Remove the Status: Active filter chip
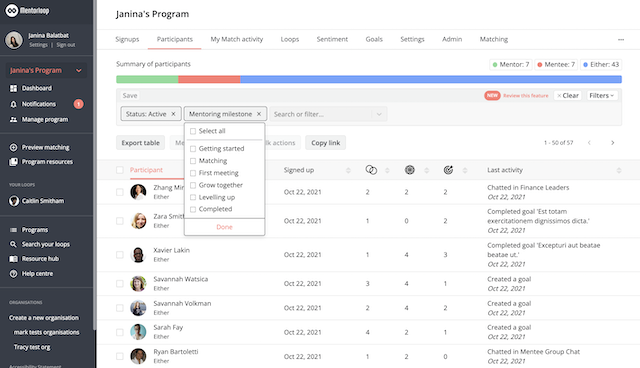The width and height of the screenshot is (640, 368). [173, 114]
